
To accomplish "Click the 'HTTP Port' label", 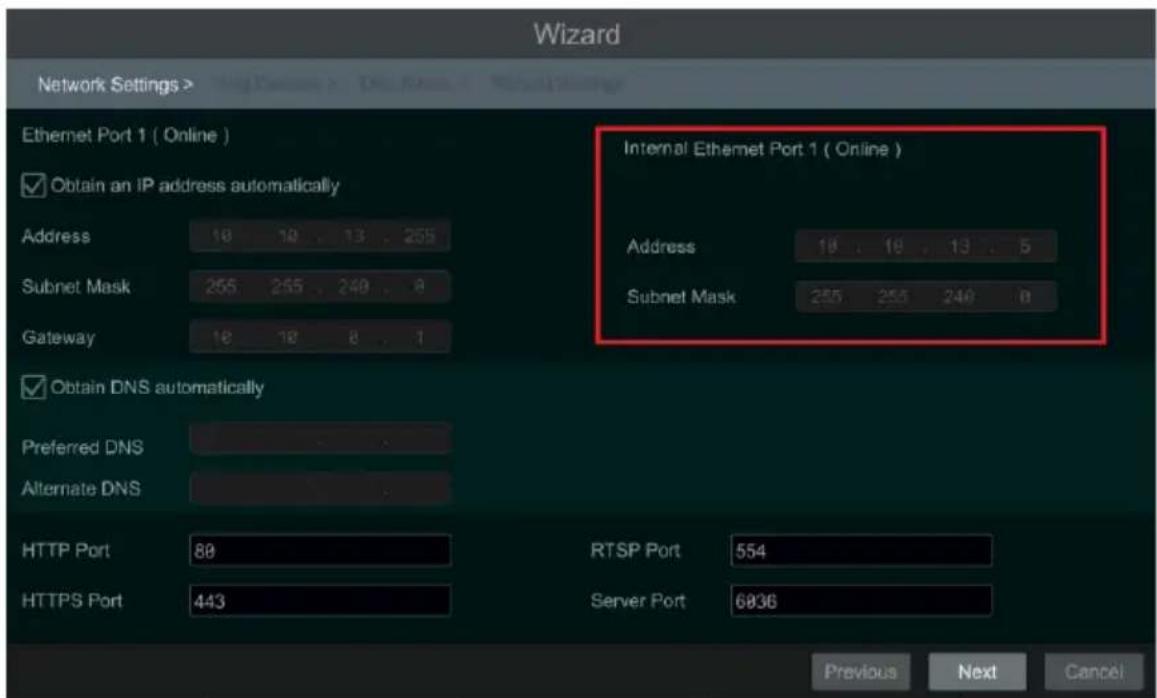I will click(66, 550).
